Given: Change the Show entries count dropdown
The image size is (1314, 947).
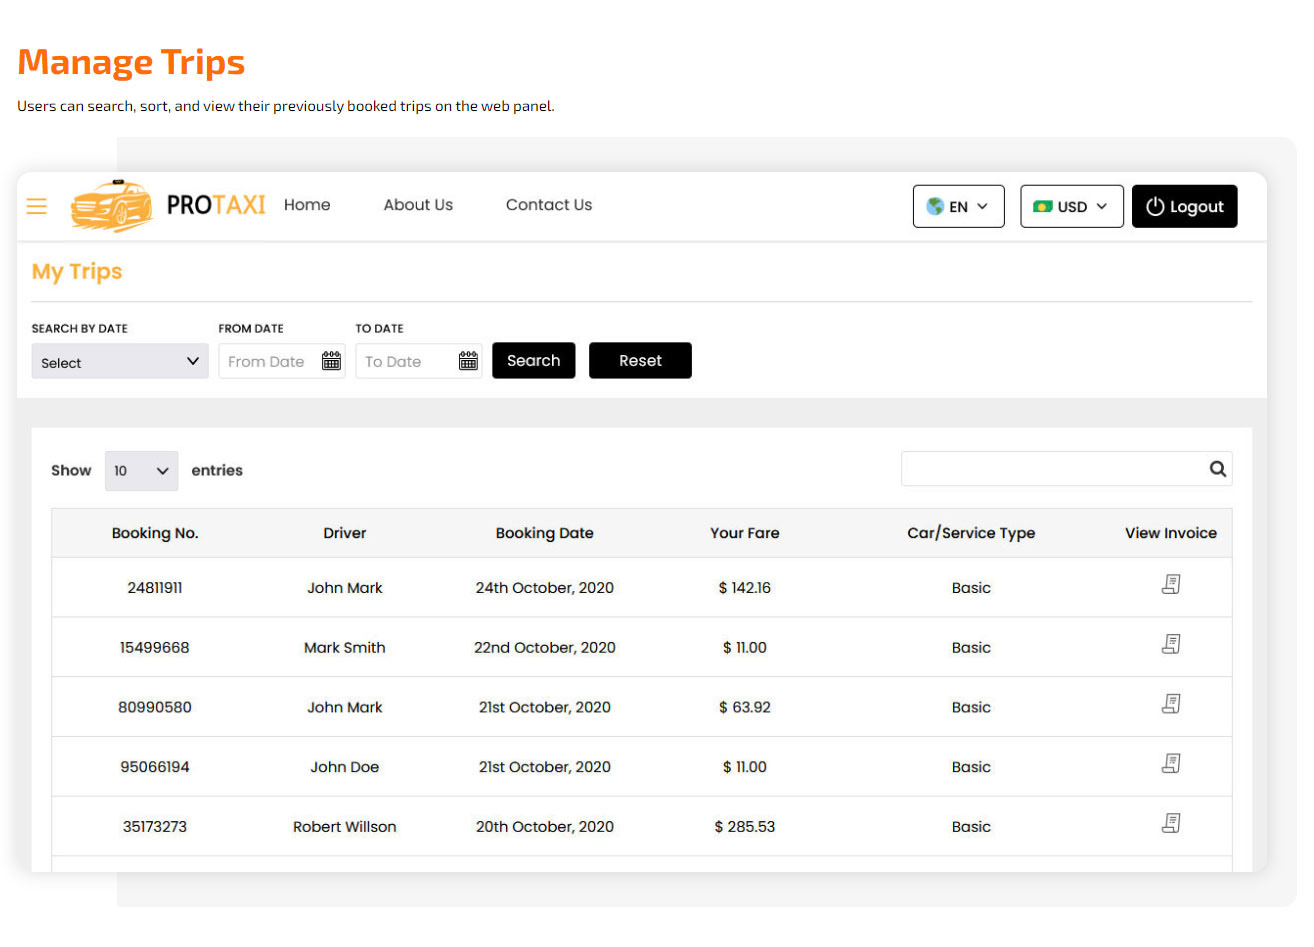Looking at the screenshot, I should coord(141,470).
